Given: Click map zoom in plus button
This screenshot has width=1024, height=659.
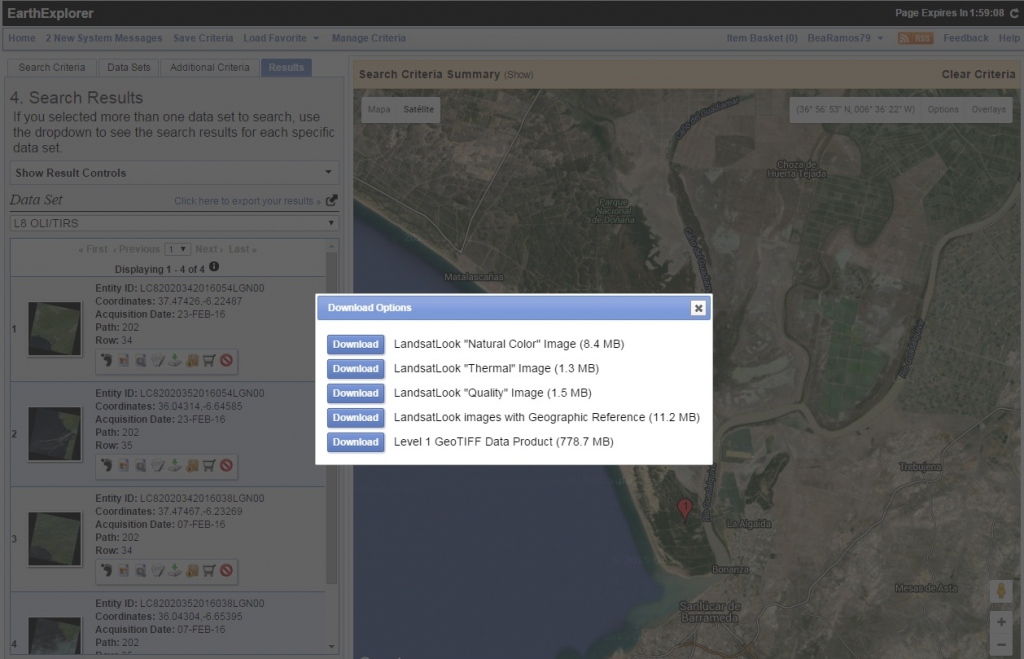Looking at the screenshot, I should coord(1001,621).
